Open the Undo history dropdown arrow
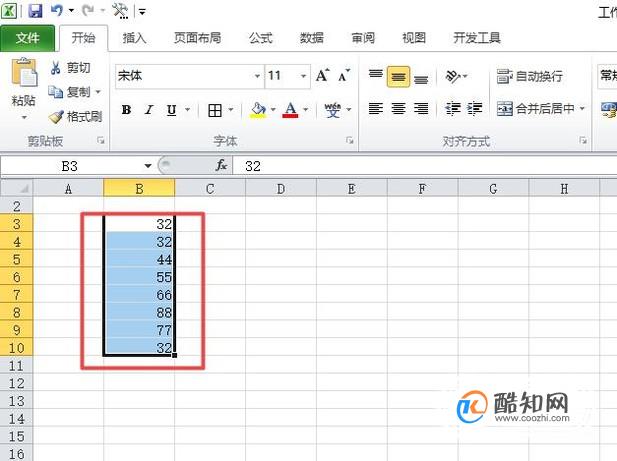This screenshot has width=617, height=461. coord(71,11)
